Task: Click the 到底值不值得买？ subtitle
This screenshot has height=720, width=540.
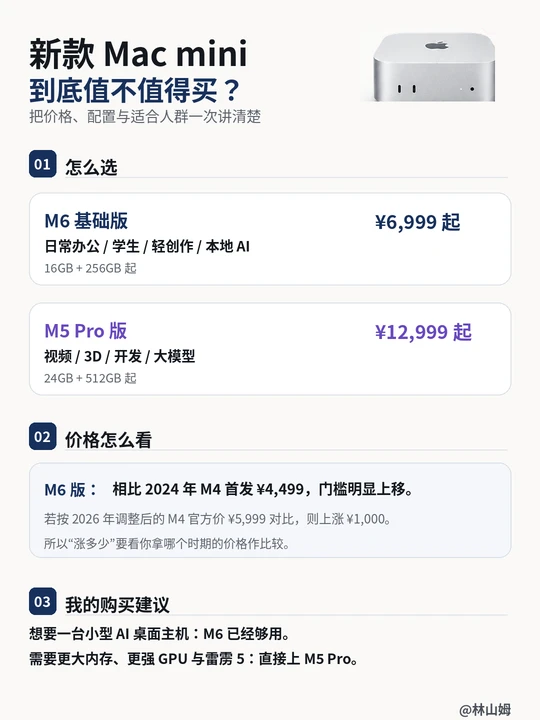Action: point(135,90)
